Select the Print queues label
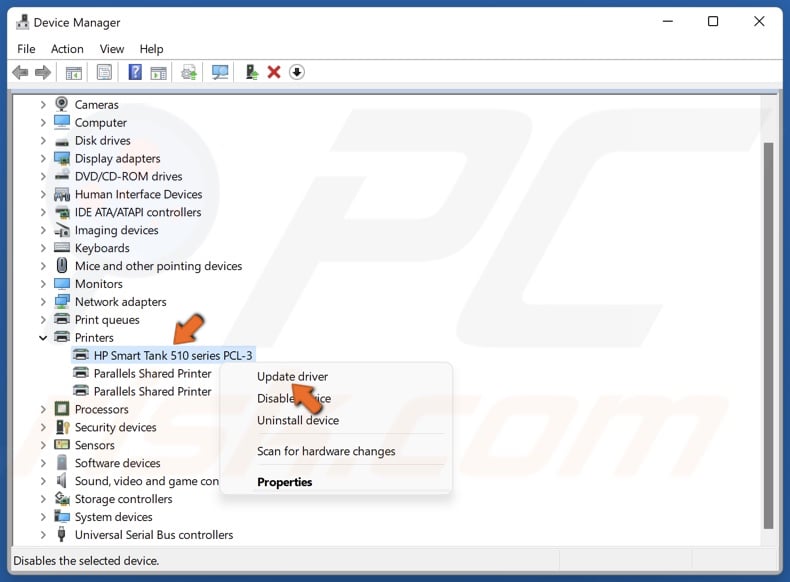The width and height of the screenshot is (790, 582). pyautogui.click(x=107, y=320)
